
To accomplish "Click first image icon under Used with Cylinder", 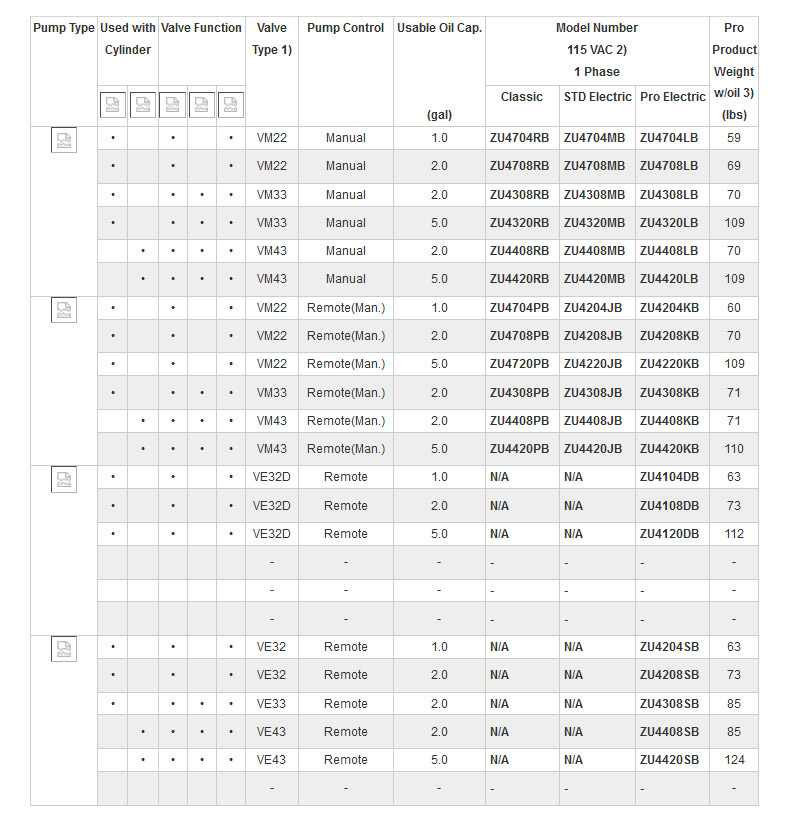I will point(113,104).
